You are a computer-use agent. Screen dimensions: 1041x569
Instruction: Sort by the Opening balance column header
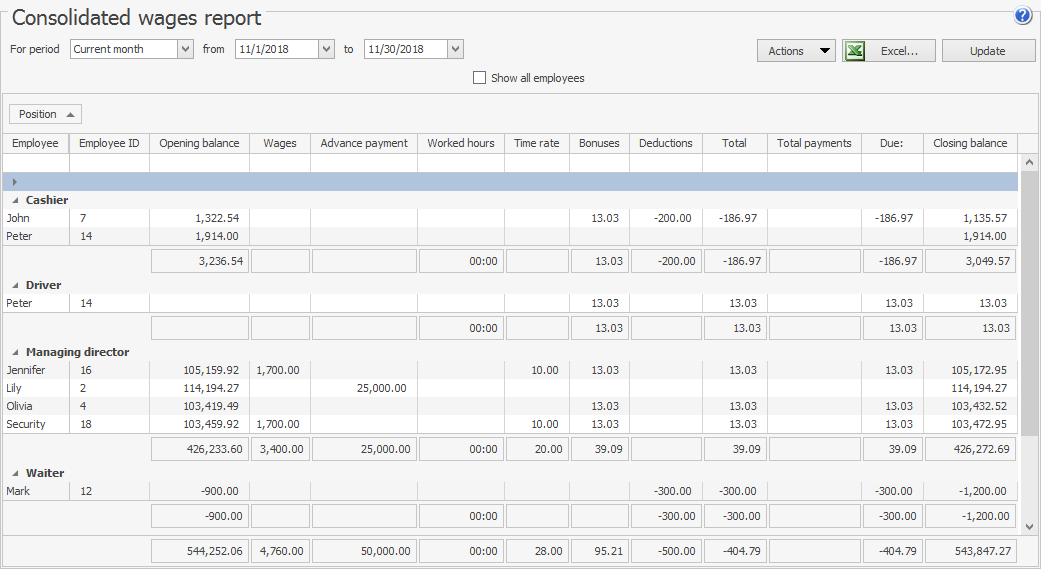coord(199,143)
